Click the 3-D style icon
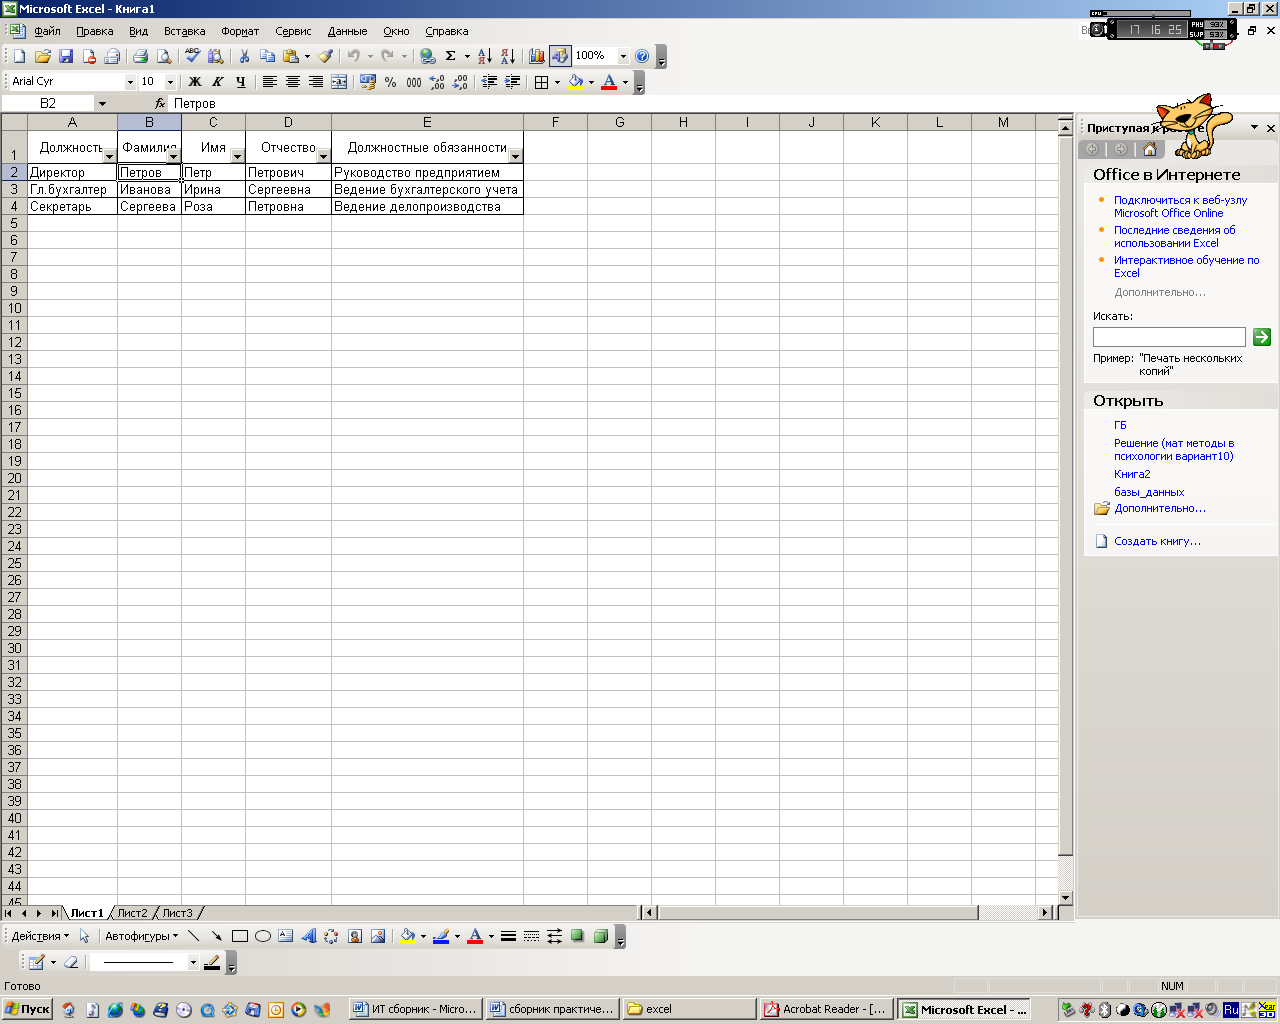The height and width of the screenshot is (1024, 1280). pos(601,936)
